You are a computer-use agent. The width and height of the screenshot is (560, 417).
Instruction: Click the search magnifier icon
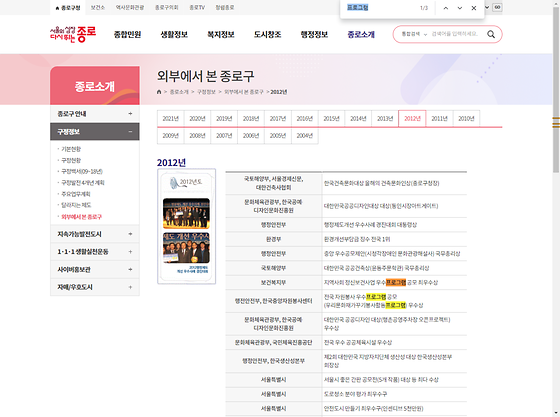coord(491,34)
